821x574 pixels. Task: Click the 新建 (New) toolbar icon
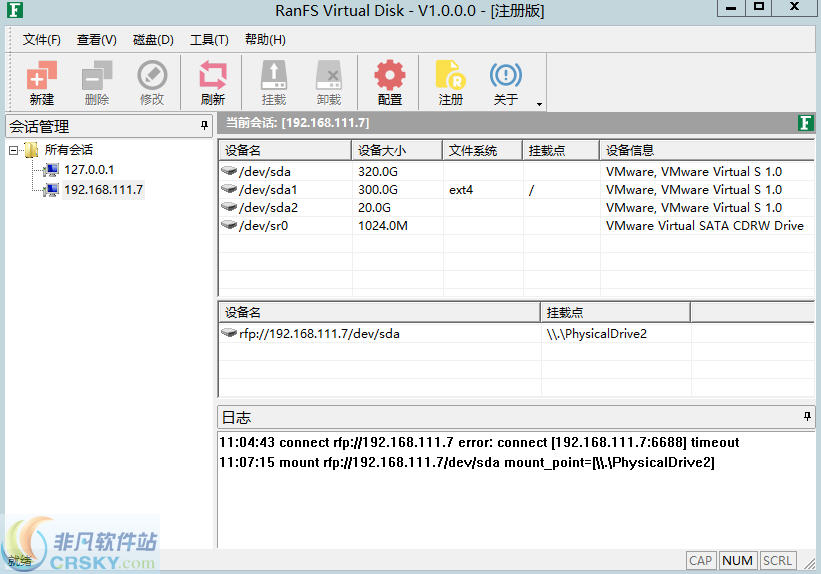pyautogui.click(x=41, y=83)
